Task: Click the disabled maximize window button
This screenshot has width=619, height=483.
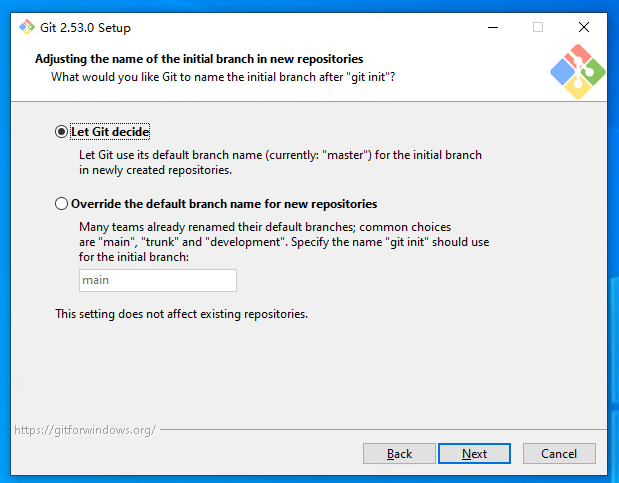Action: pyautogui.click(x=538, y=28)
